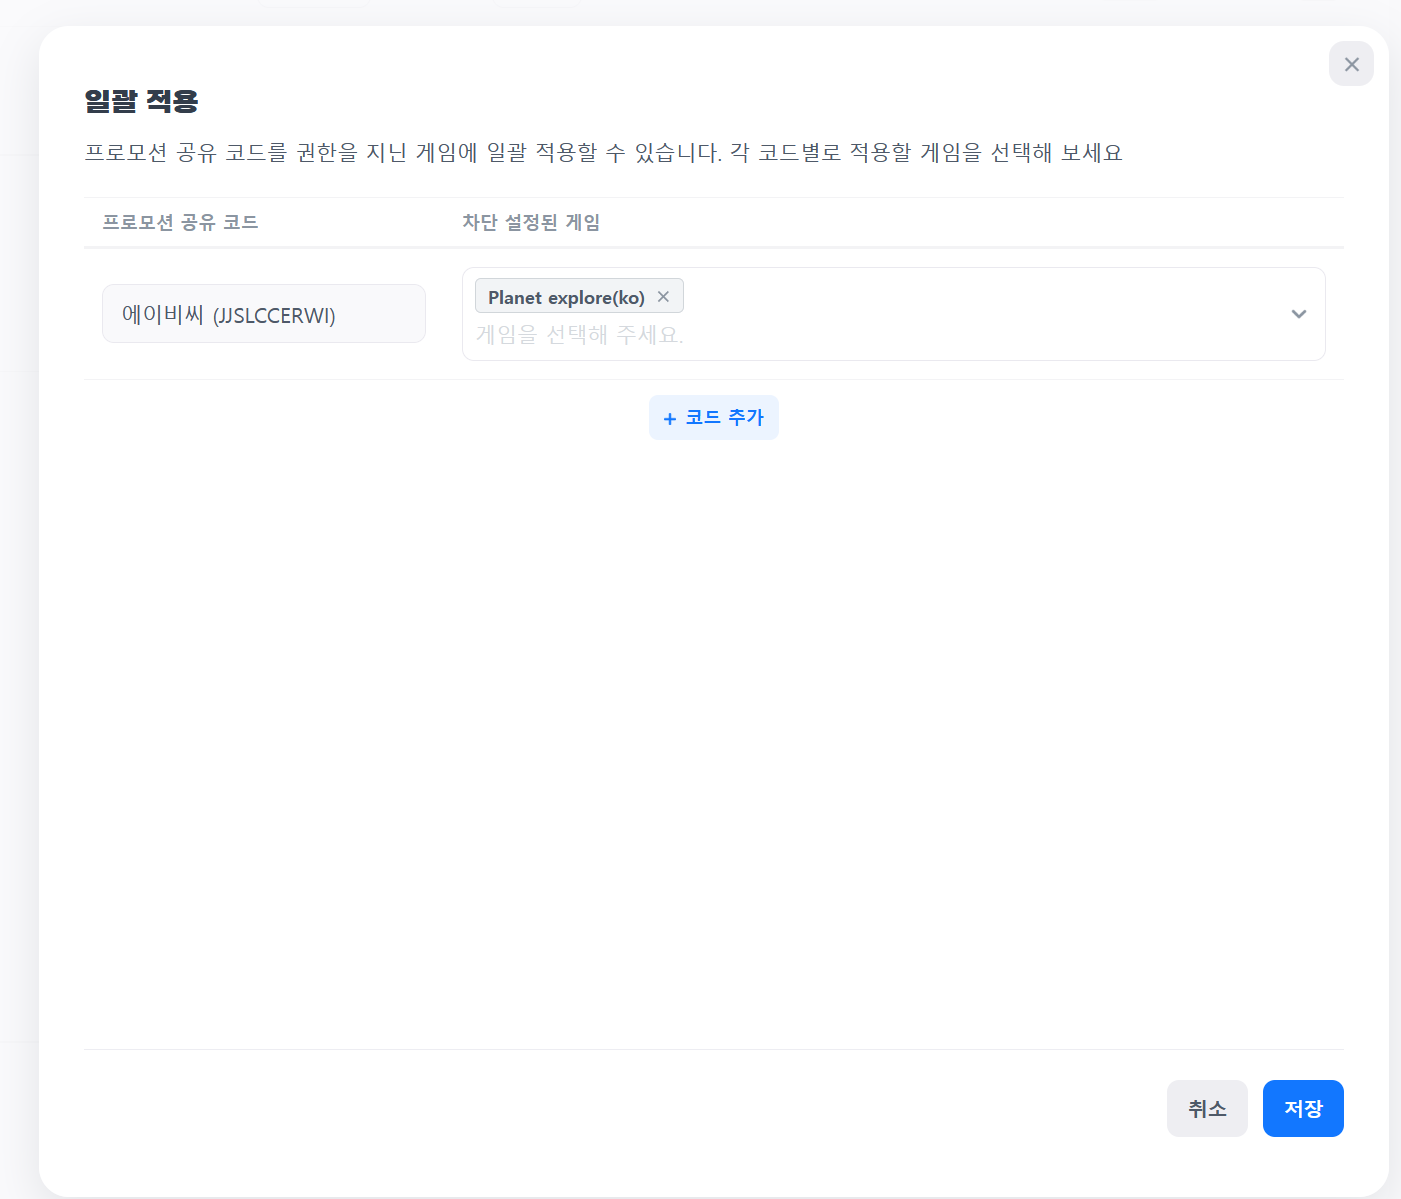This screenshot has width=1401, height=1199.
Task: Save changes with the 저장 button
Action: pyautogui.click(x=1302, y=1108)
